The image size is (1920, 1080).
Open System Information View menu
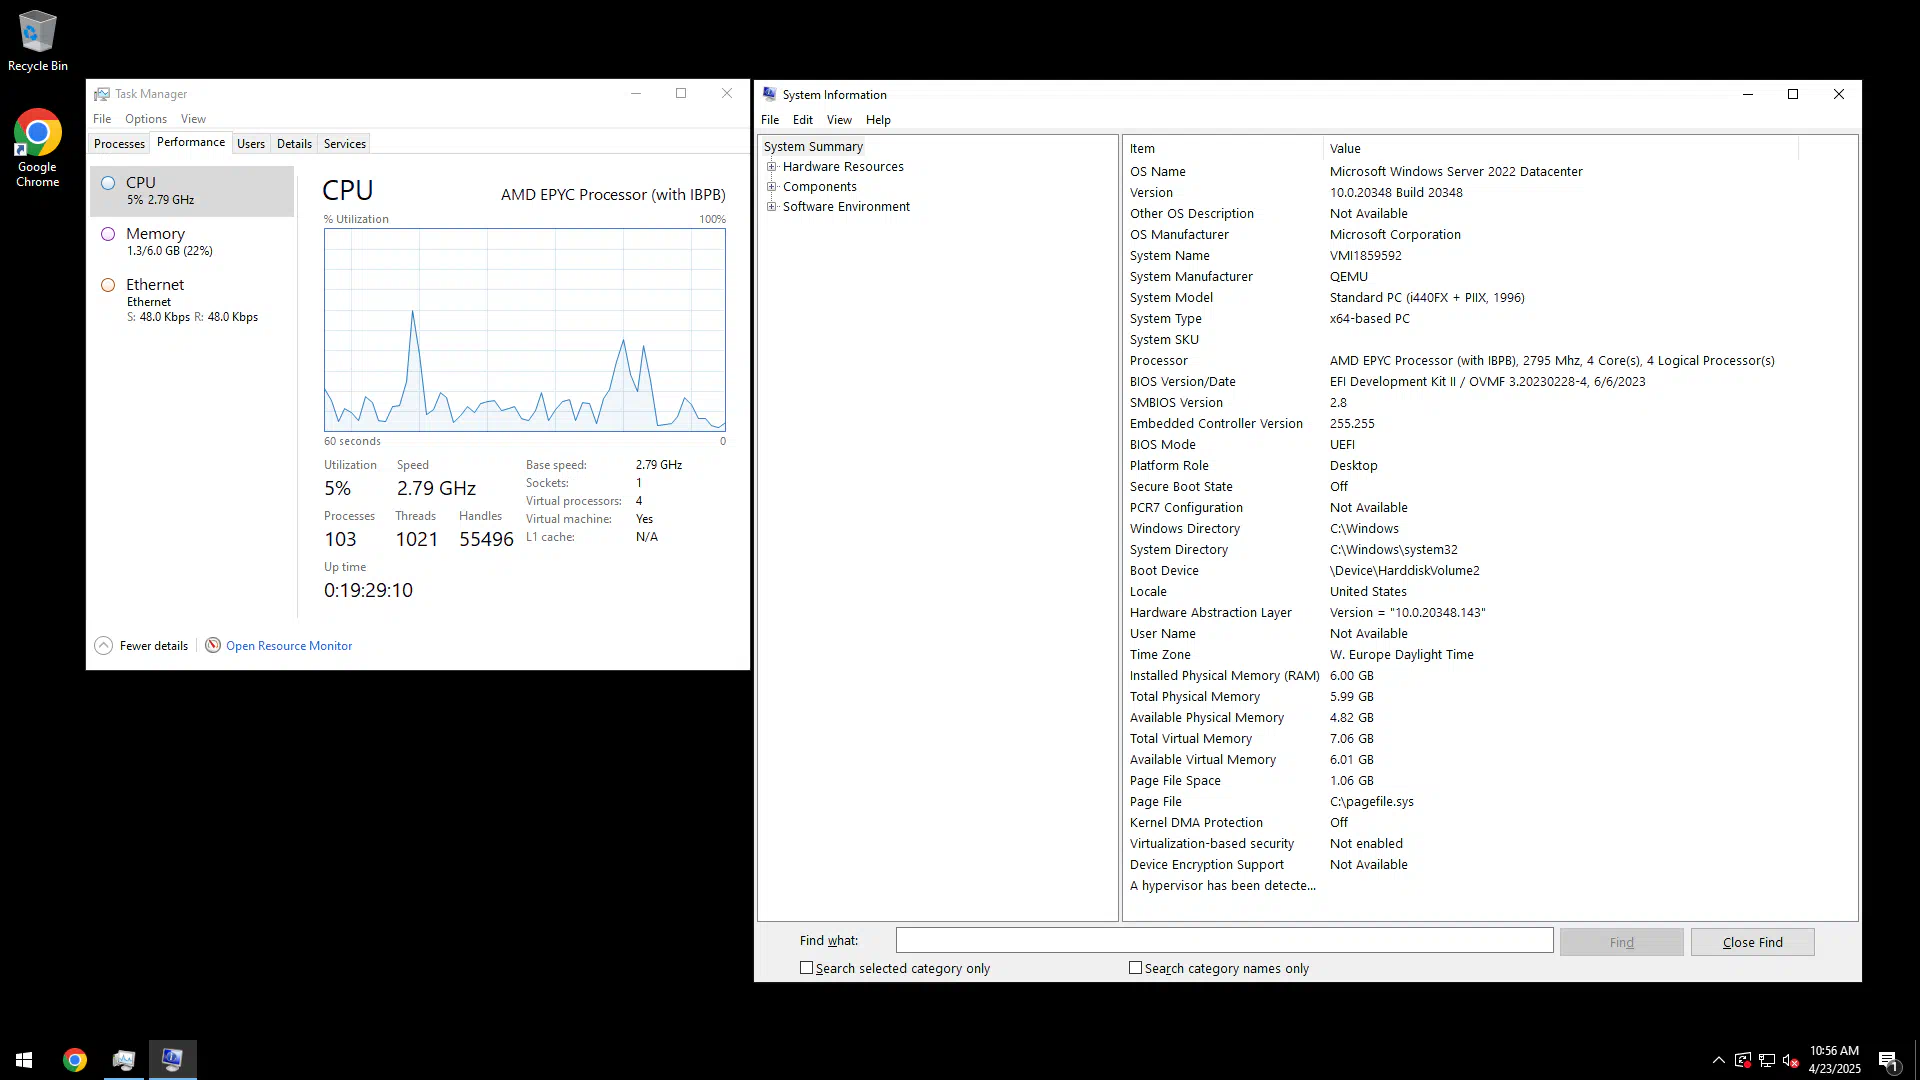pos(839,120)
